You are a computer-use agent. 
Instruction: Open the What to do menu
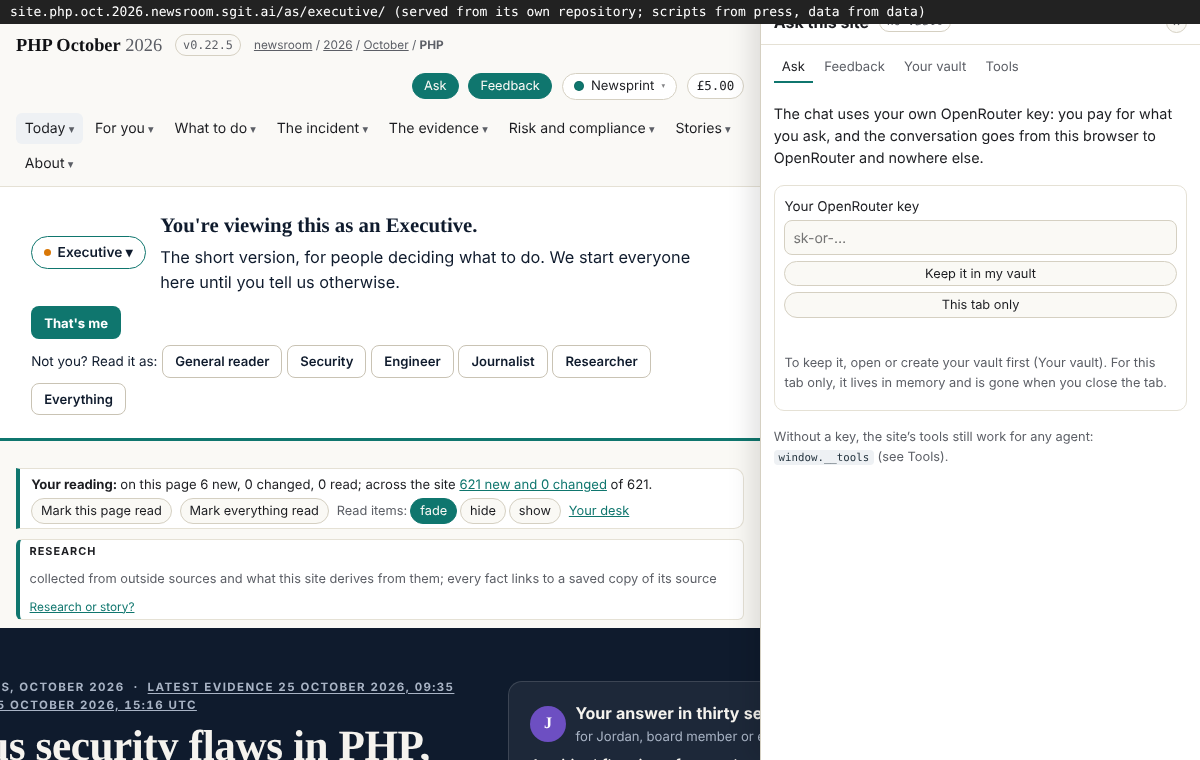pyautogui.click(x=215, y=128)
